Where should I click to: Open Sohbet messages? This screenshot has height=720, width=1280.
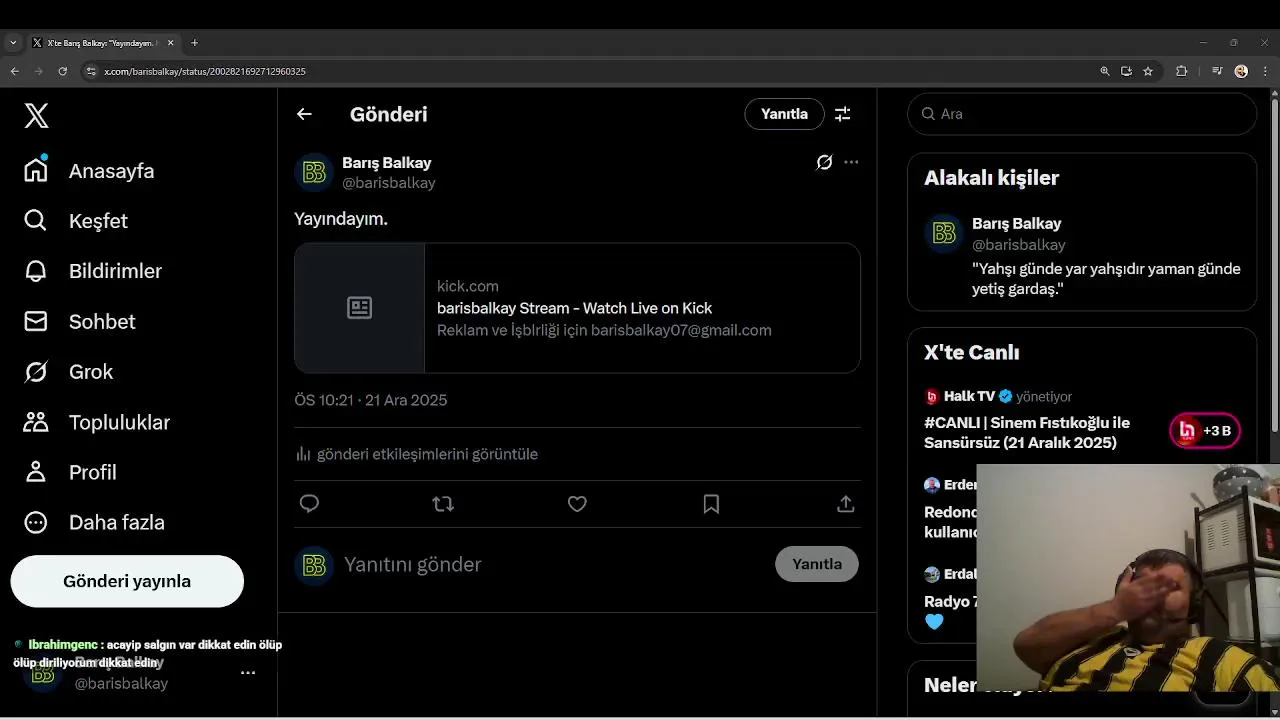click(x=79, y=321)
